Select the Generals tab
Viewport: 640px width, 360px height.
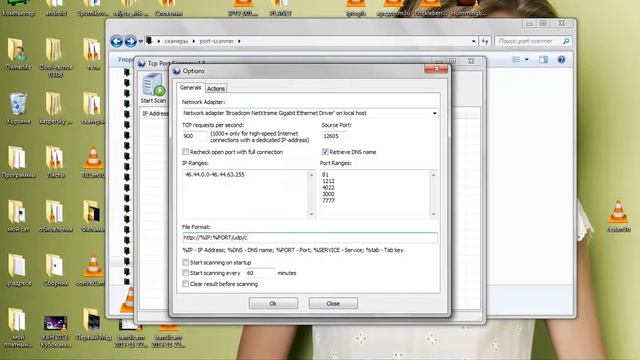coord(191,88)
